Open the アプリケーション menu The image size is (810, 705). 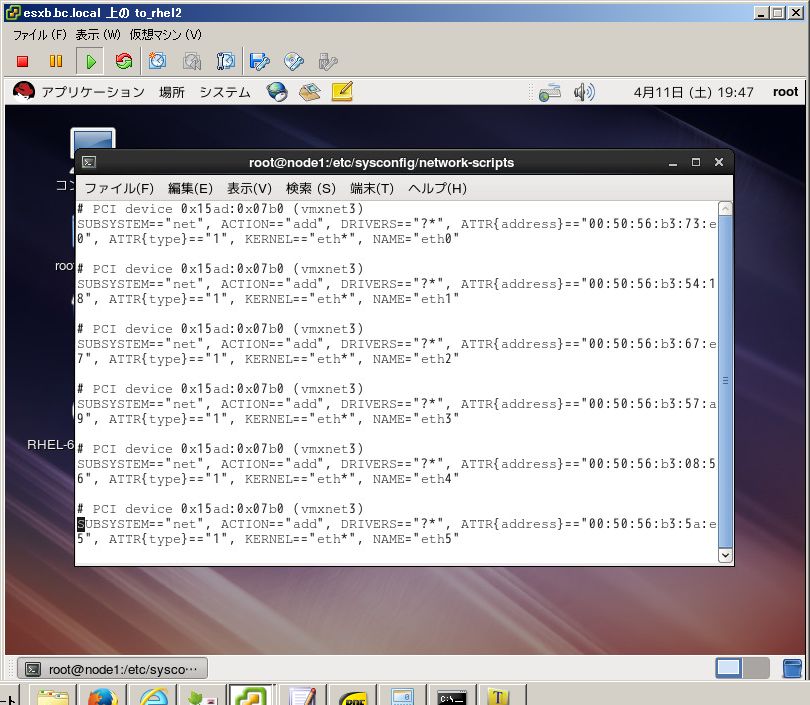93,92
